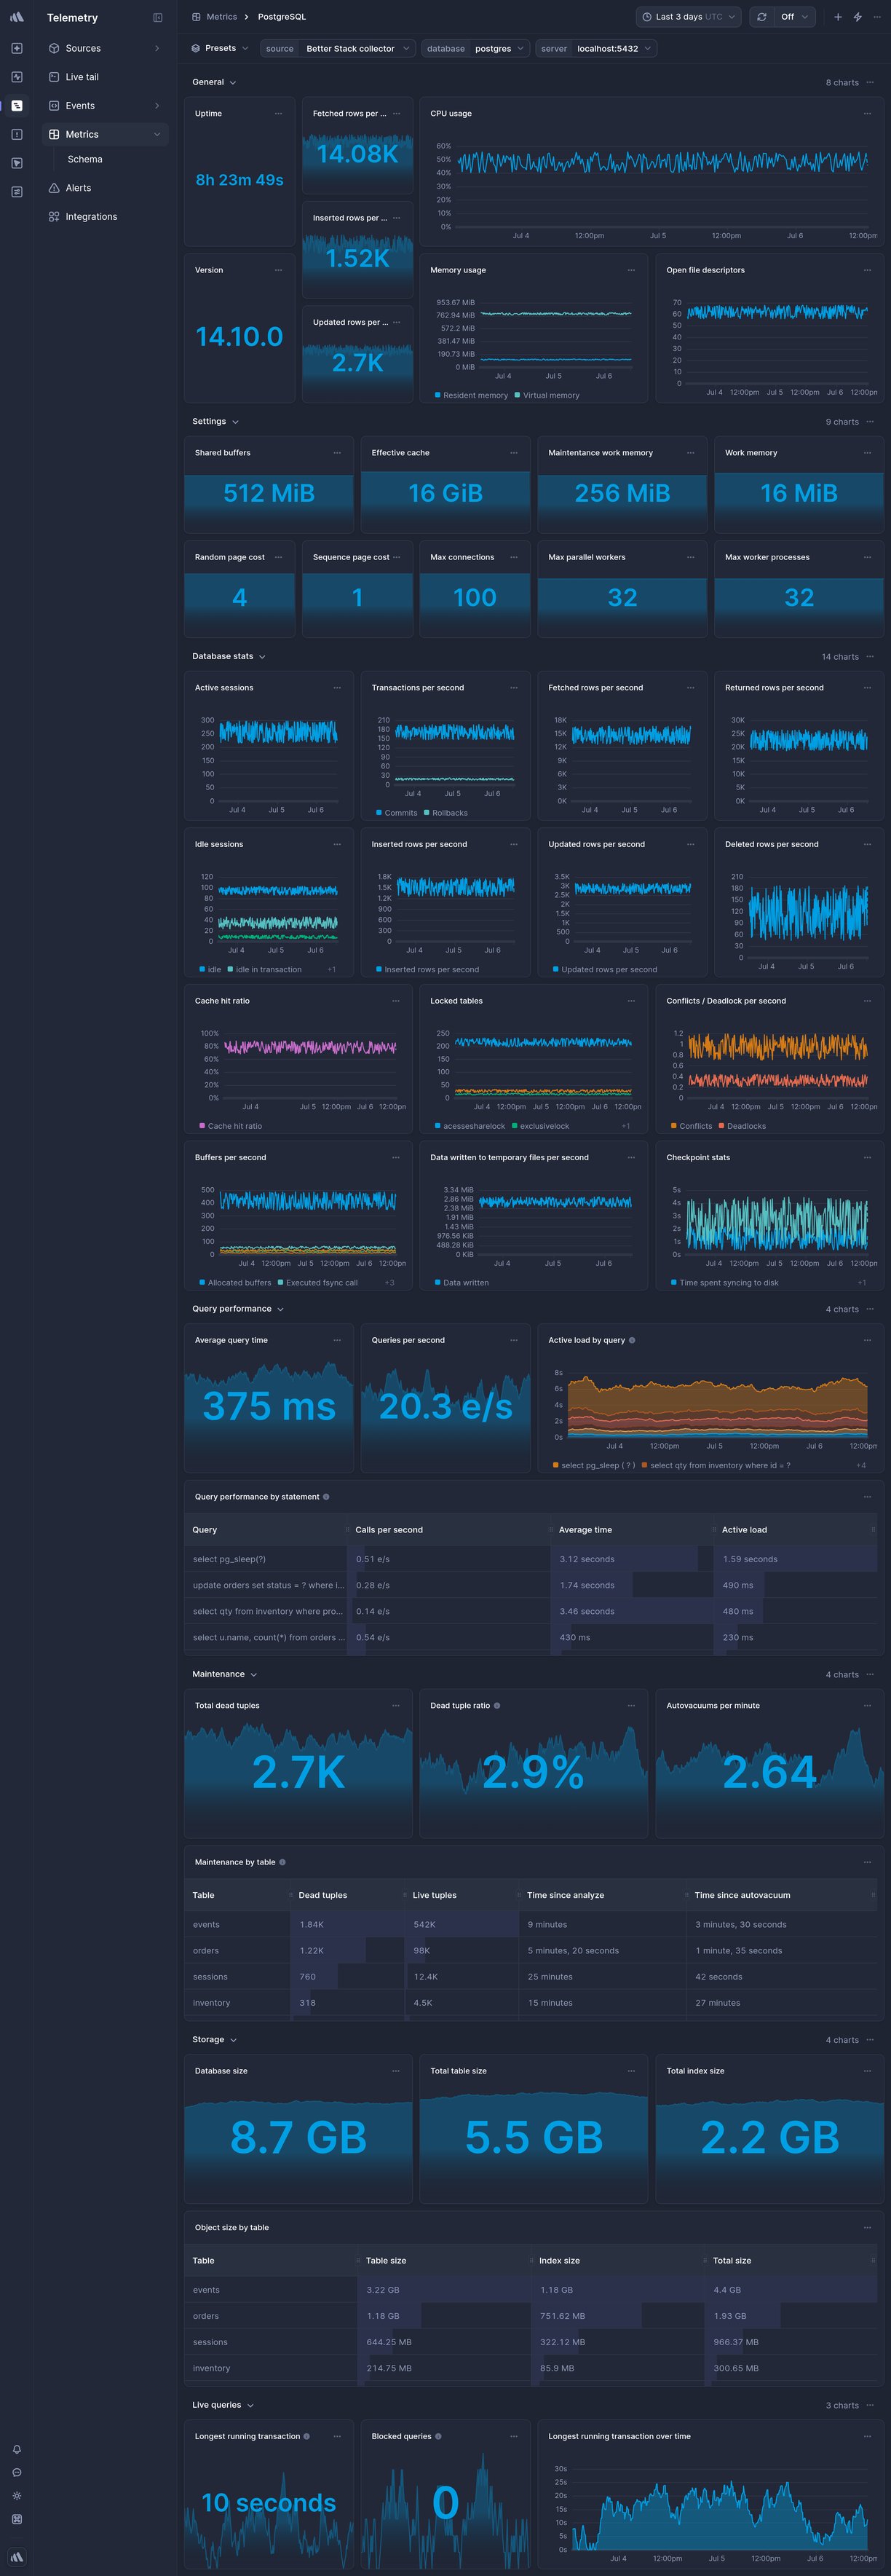891x2576 pixels.
Task: Toggle Rollbacks series in Transactions legend
Action: pyautogui.click(x=445, y=813)
